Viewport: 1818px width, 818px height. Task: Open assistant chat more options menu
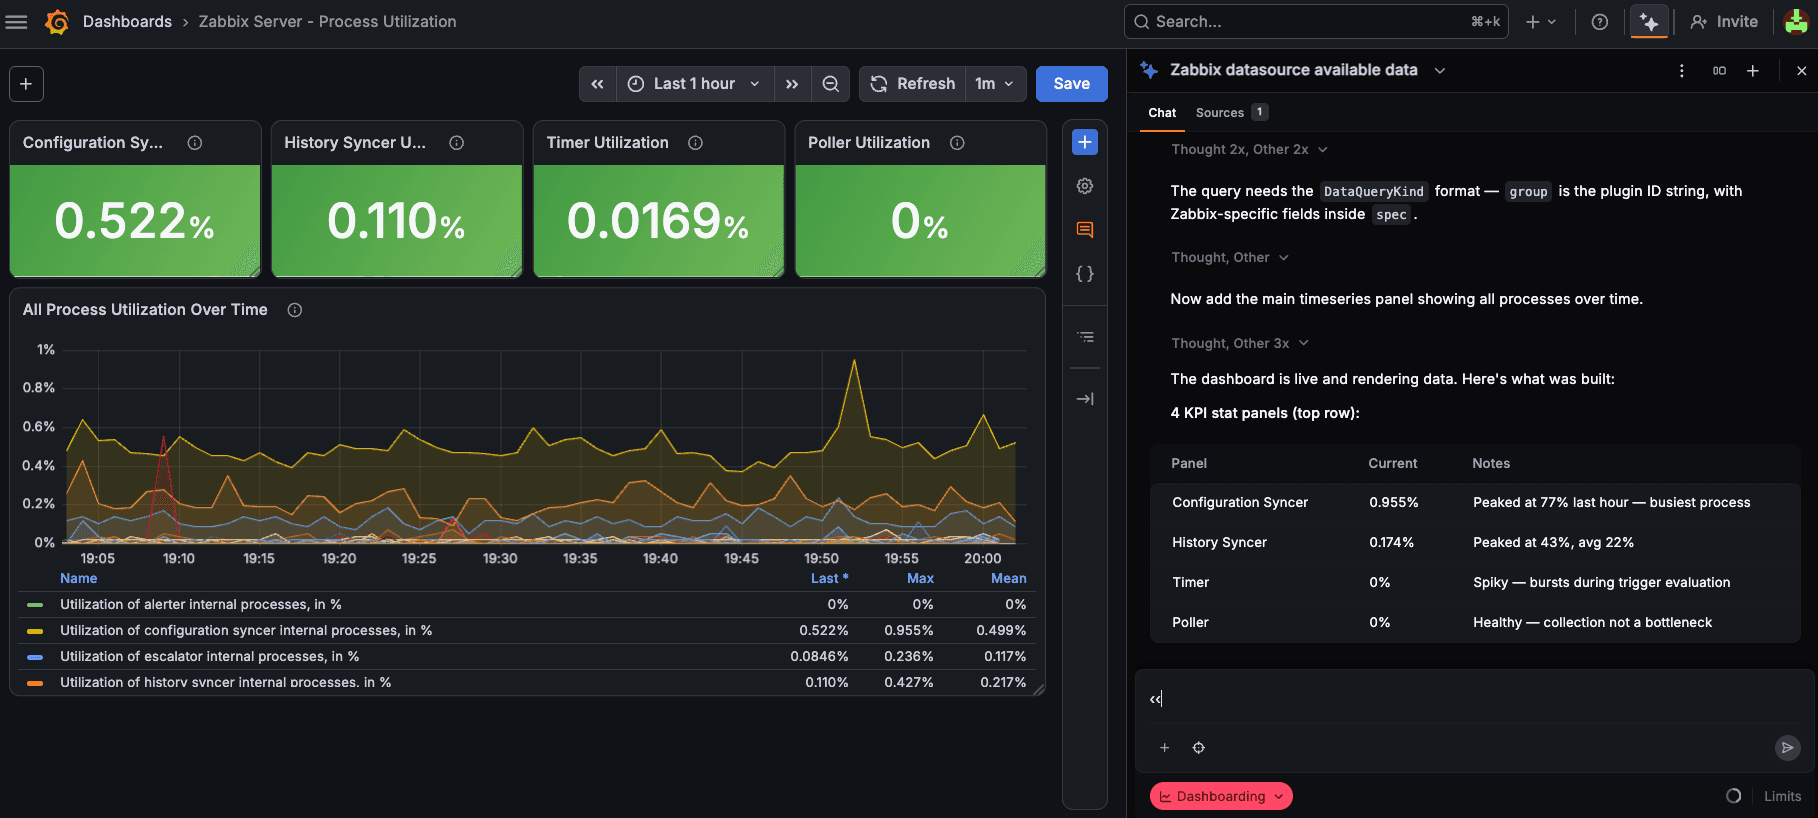[1682, 71]
